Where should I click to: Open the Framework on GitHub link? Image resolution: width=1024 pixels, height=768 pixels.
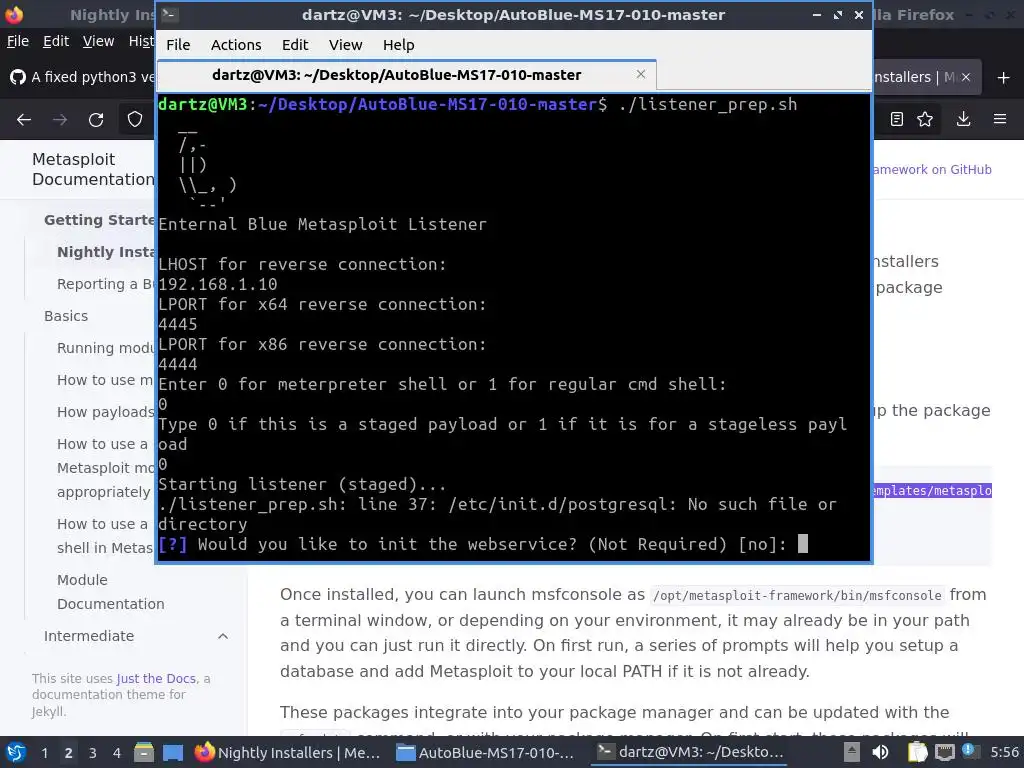(933, 170)
